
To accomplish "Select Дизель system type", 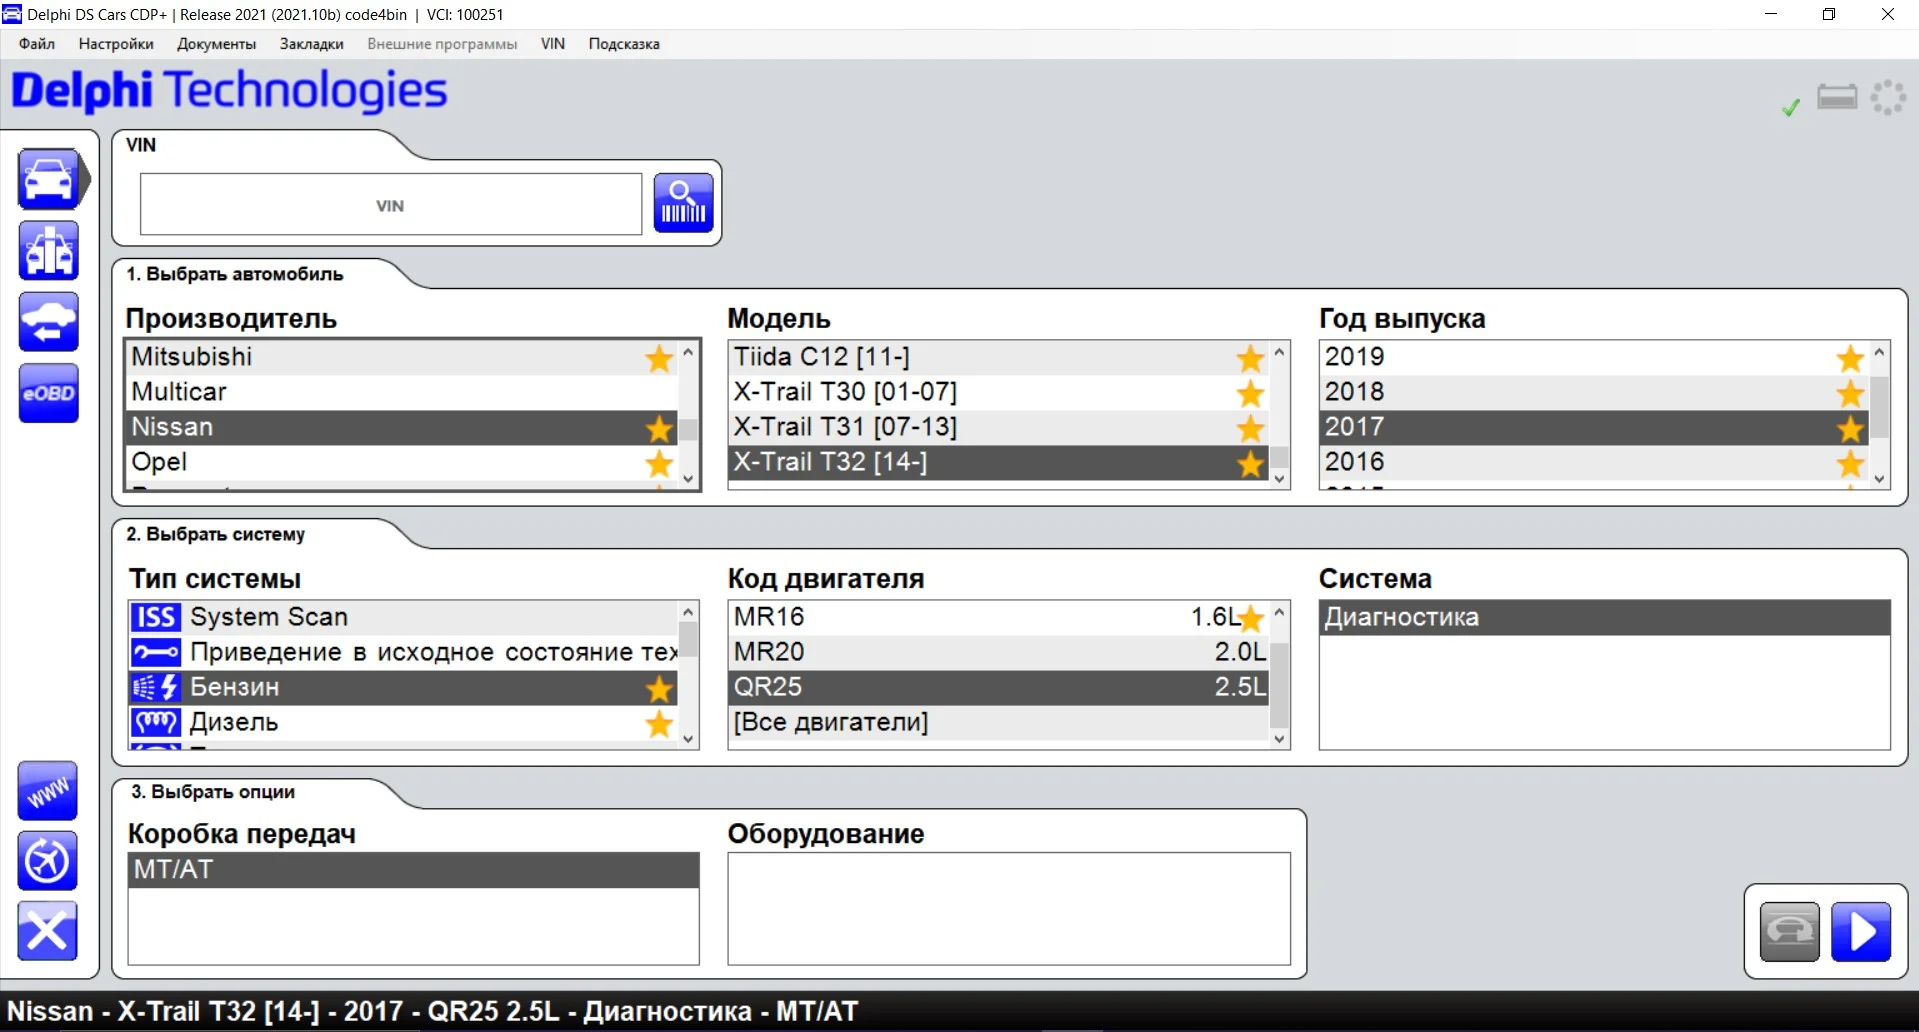I will click(403, 722).
